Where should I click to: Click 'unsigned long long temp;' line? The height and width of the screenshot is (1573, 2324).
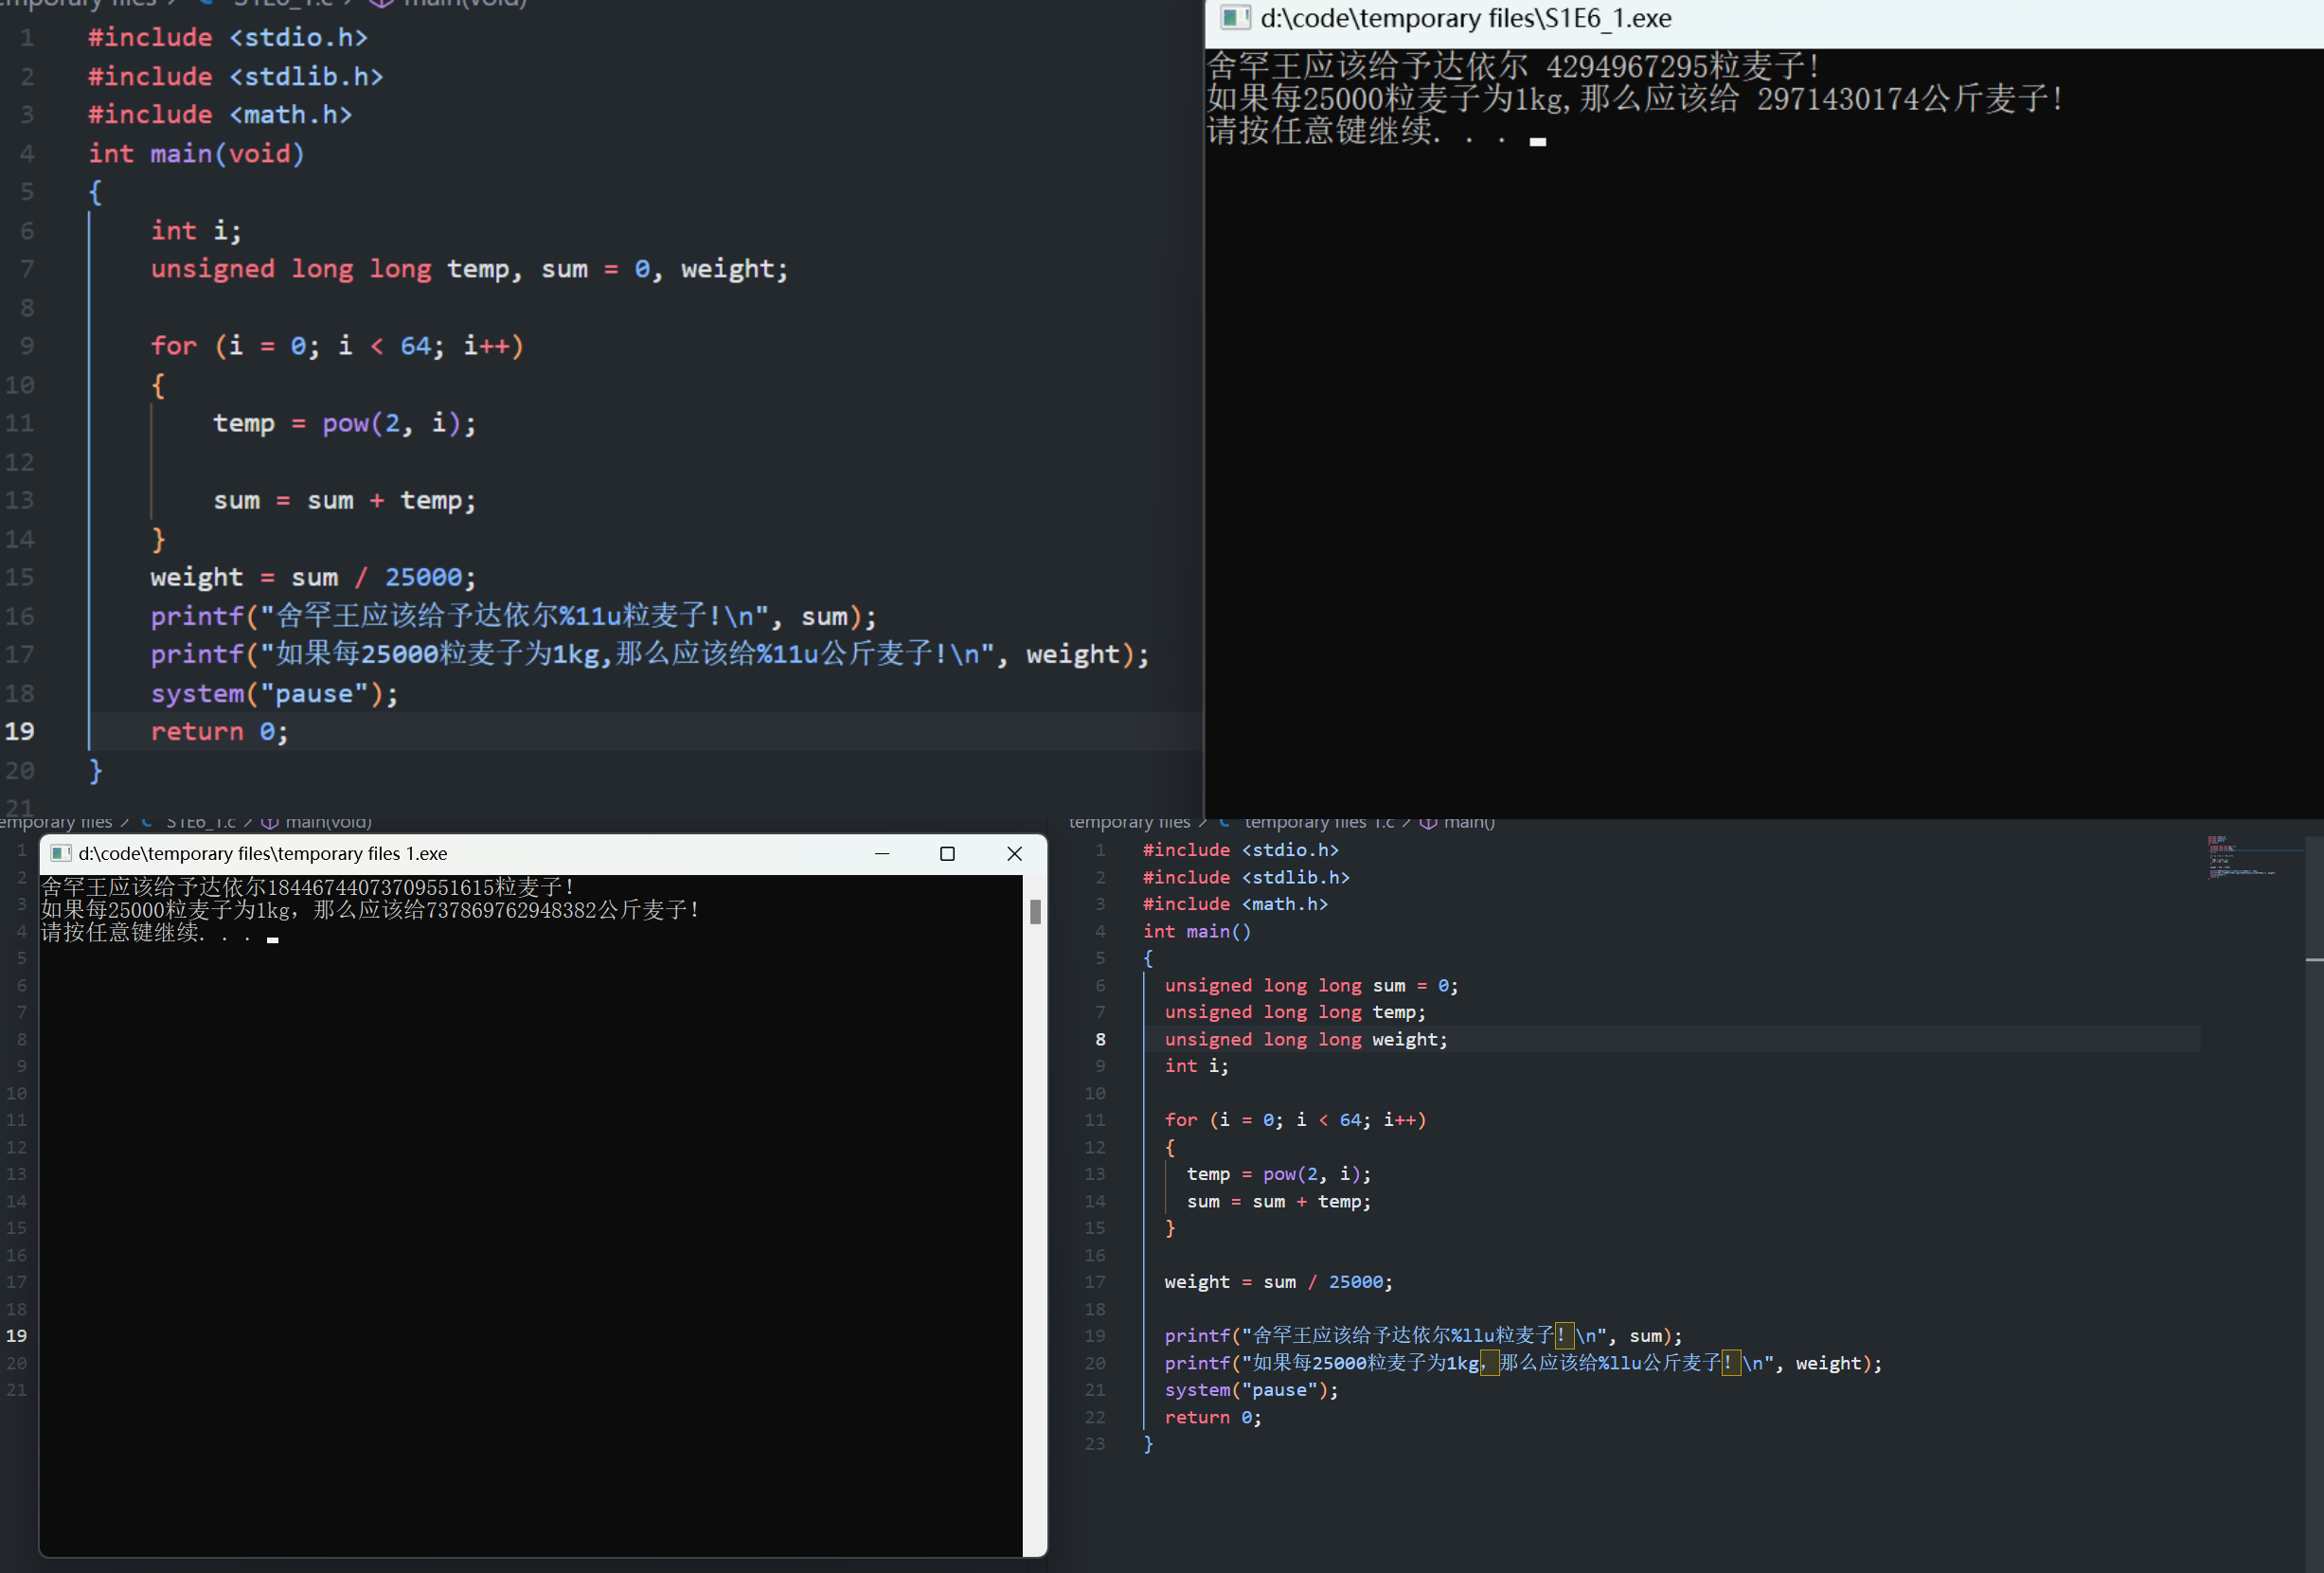1295,1012
